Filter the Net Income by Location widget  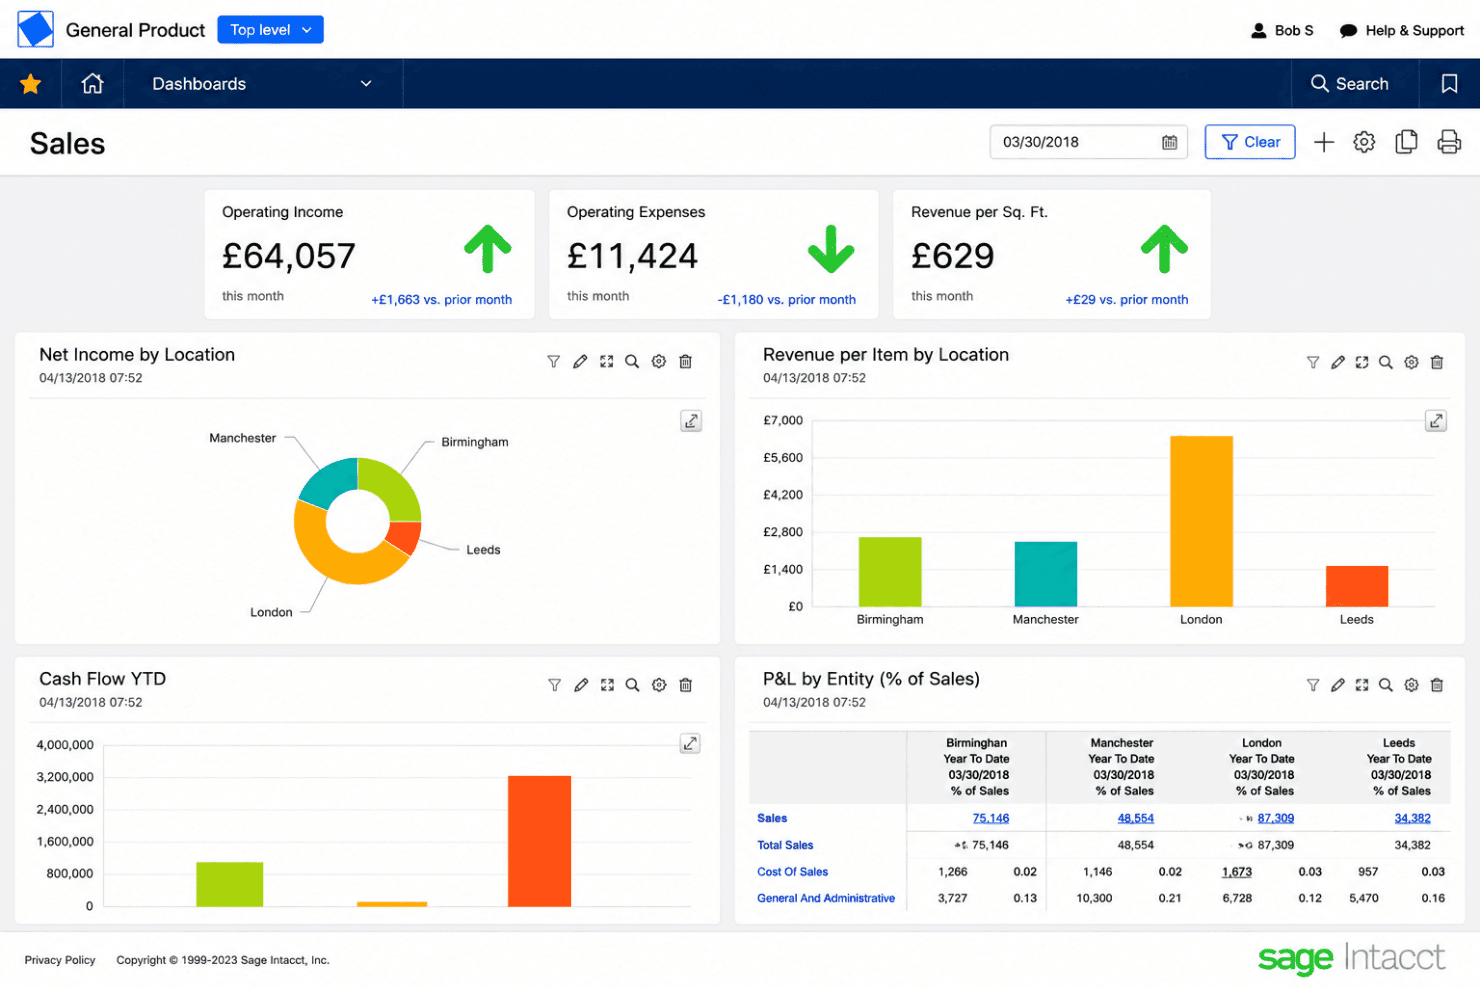click(x=553, y=362)
